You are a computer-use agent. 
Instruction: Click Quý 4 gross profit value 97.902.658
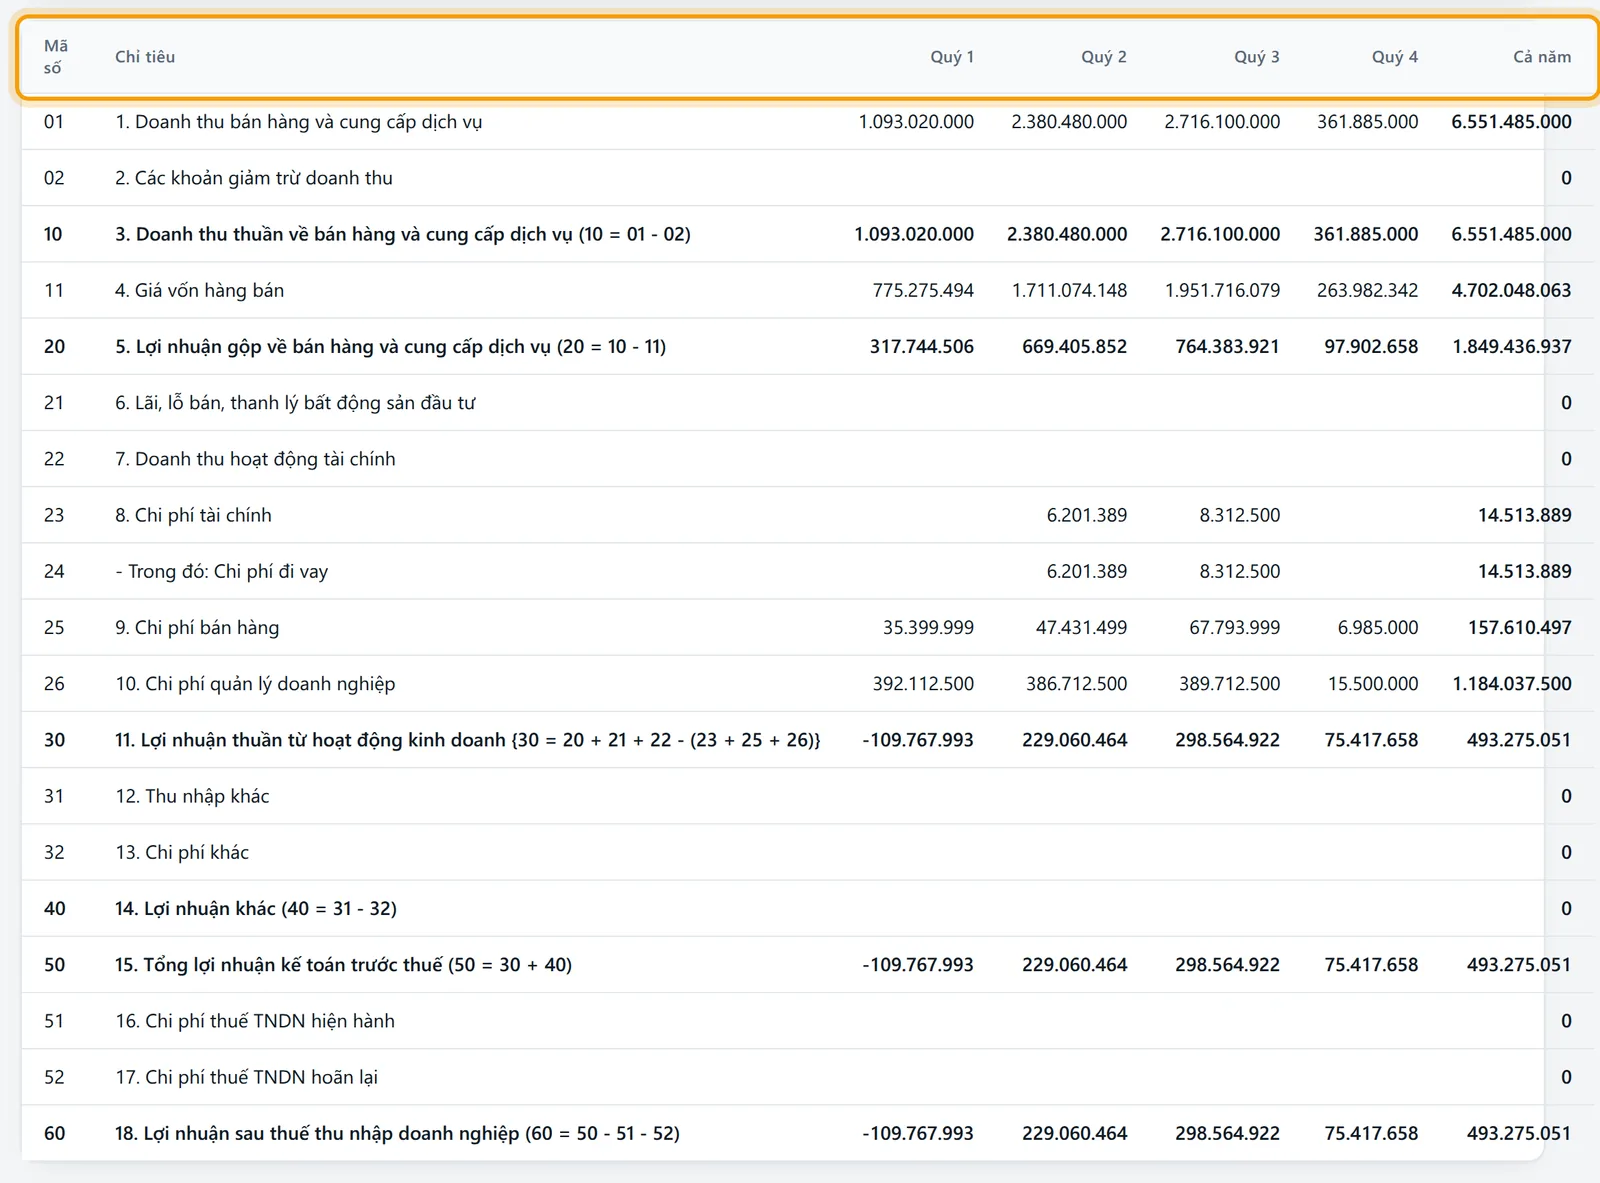pyautogui.click(x=1371, y=347)
